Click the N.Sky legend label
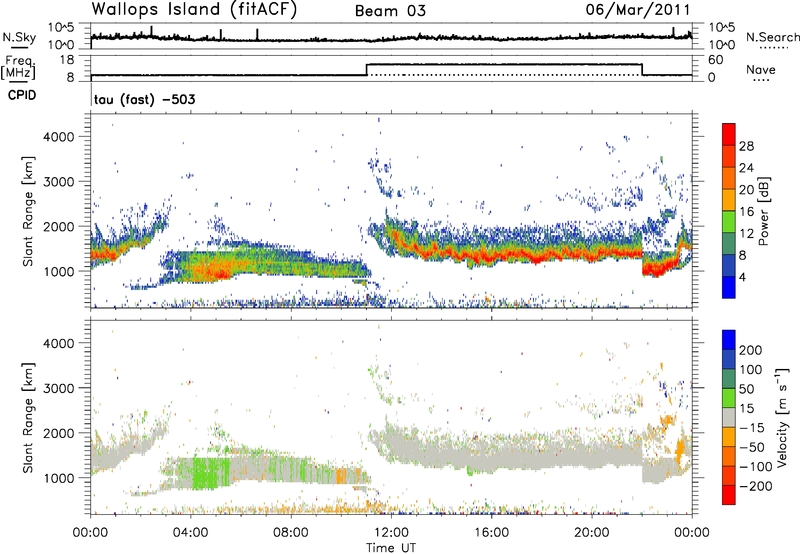This screenshot has height=554, width=800. [19, 38]
